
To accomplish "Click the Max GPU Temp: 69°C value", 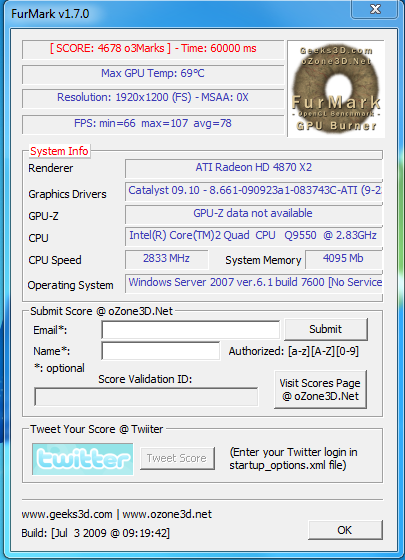I will 153,74.
